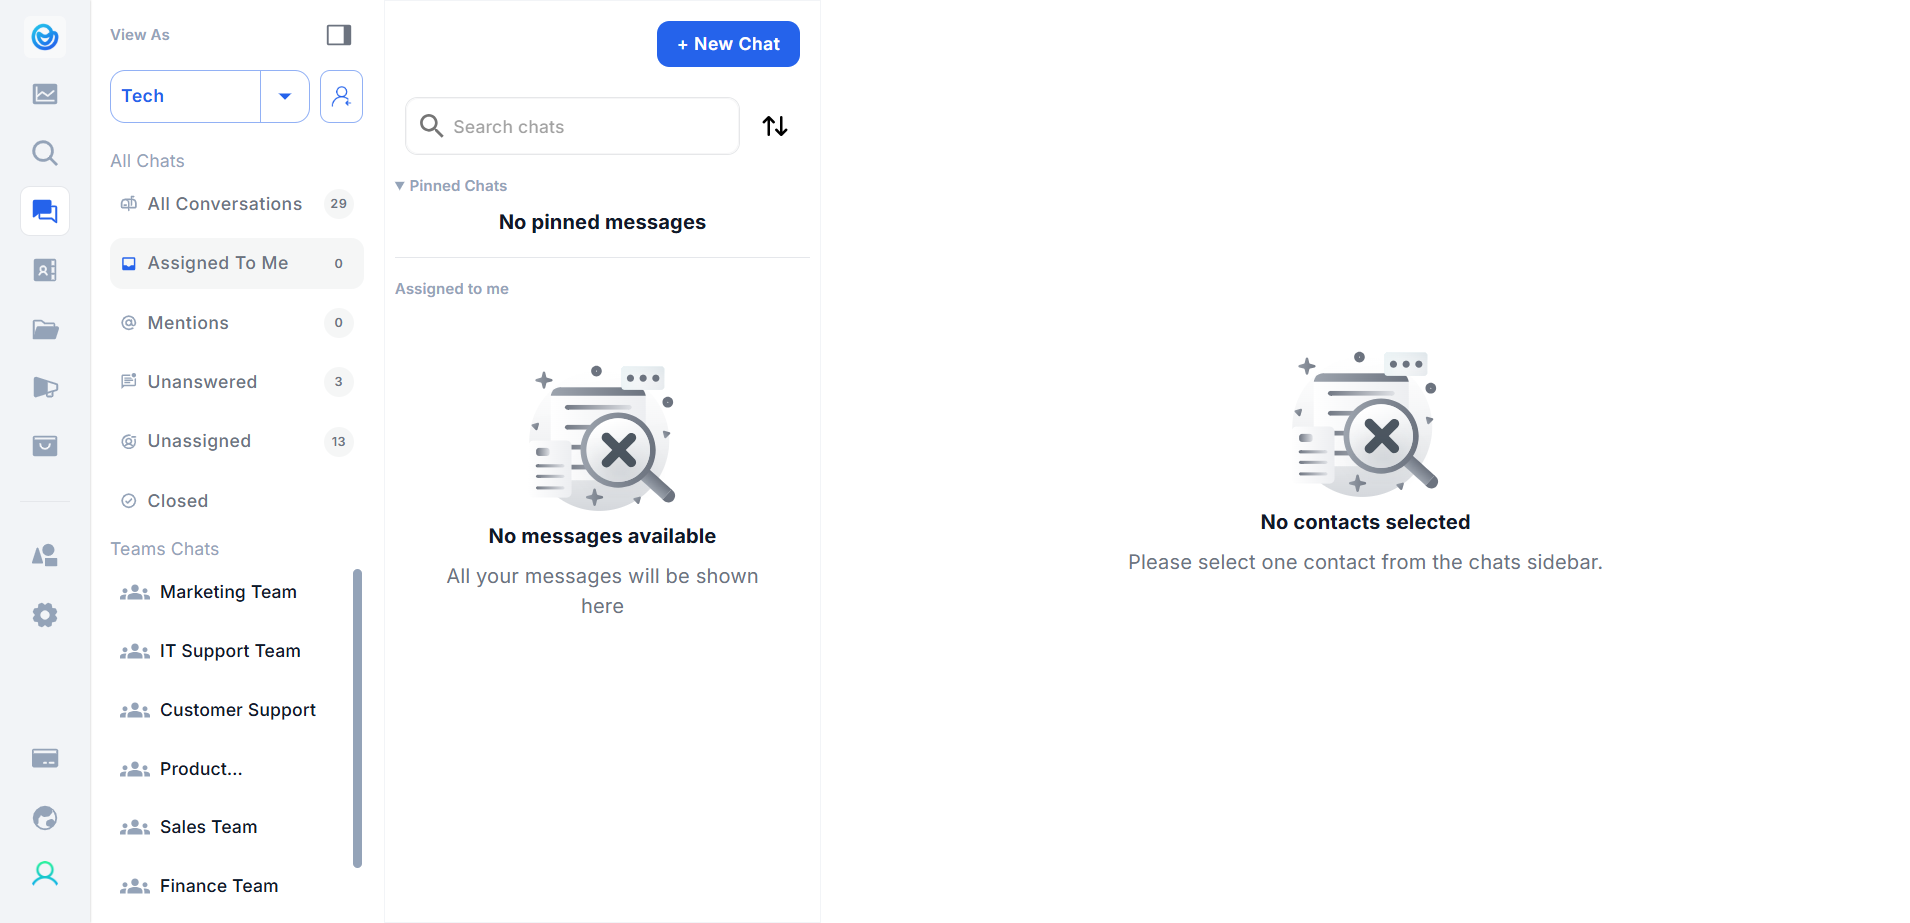Open the campaigns megaphone icon

[x=45, y=388]
